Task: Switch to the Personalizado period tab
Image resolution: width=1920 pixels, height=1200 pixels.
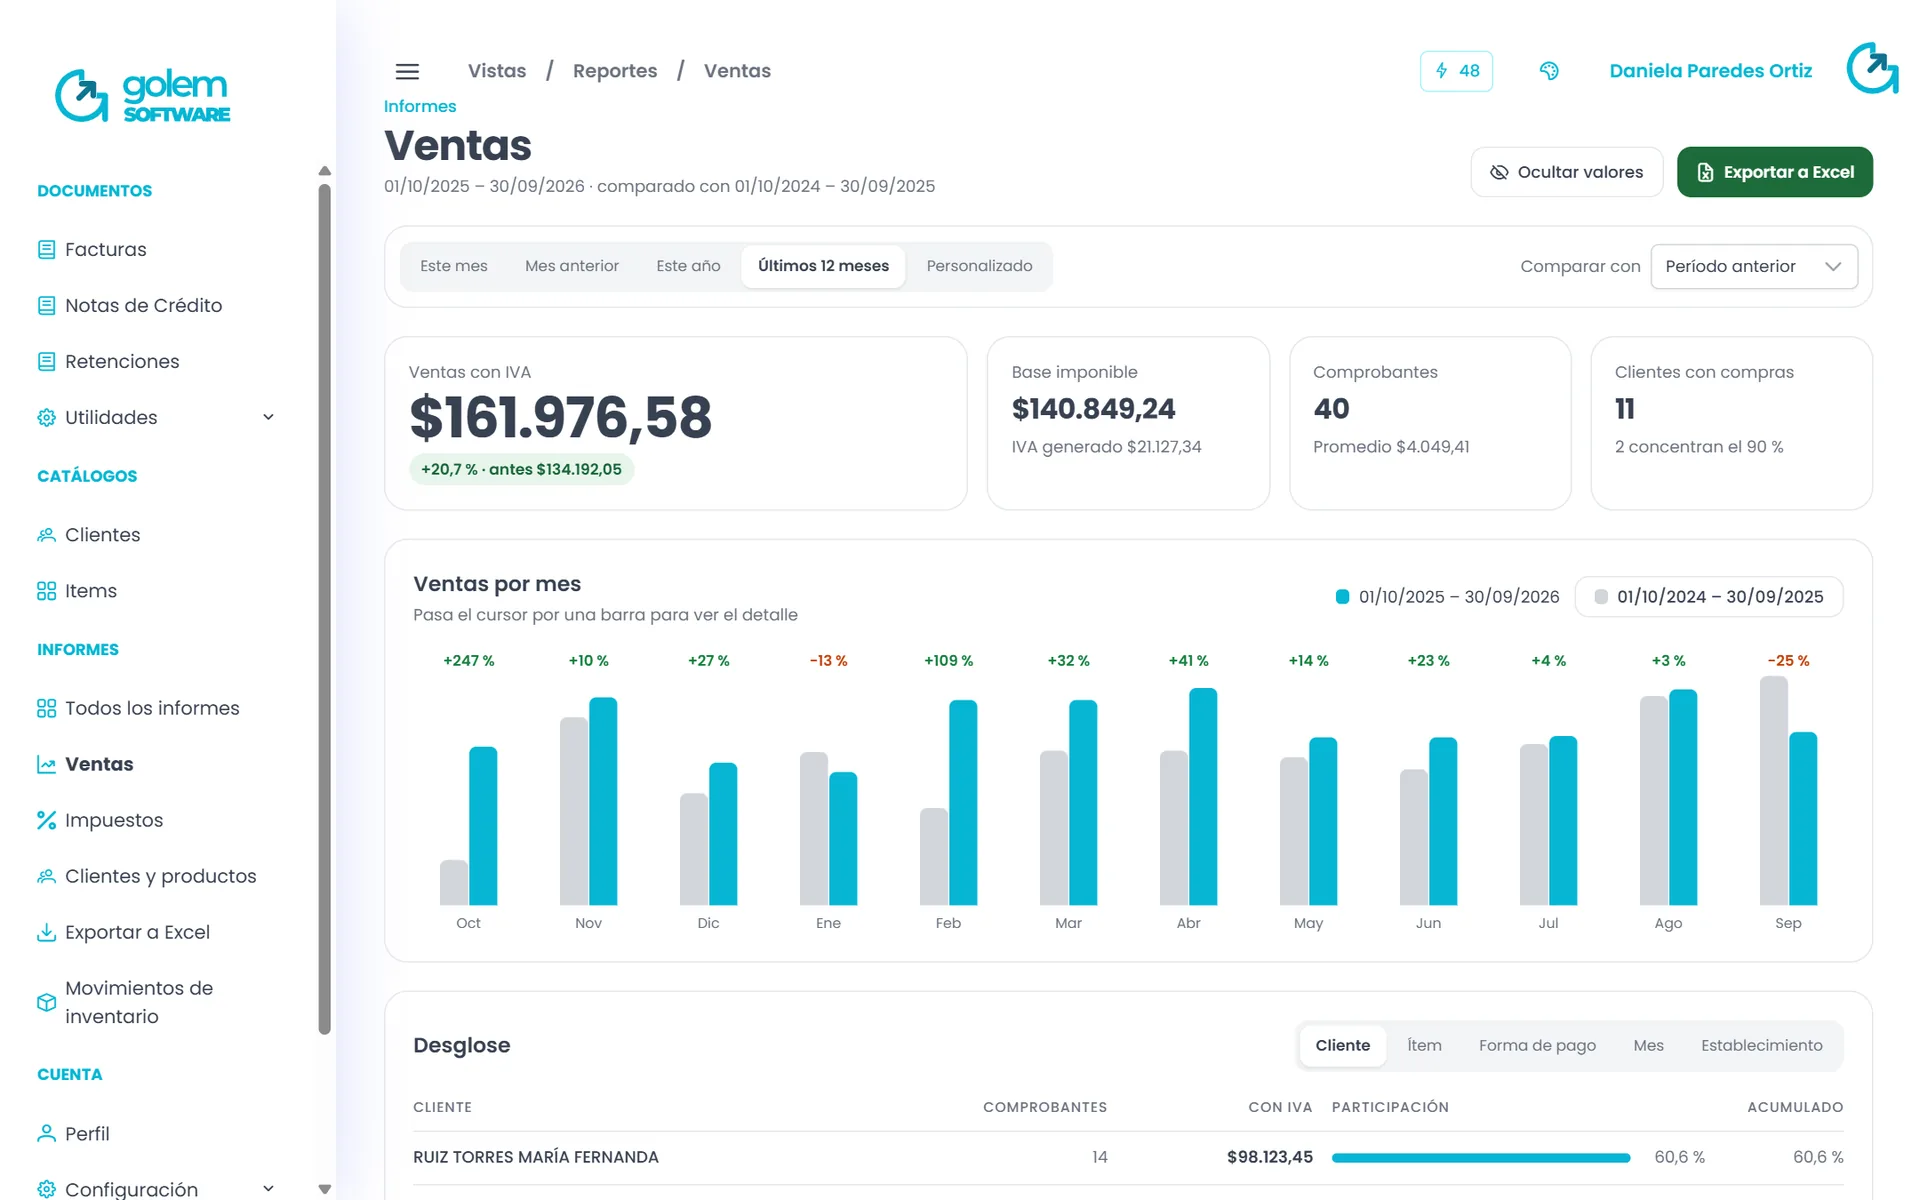Action: click(x=979, y=266)
